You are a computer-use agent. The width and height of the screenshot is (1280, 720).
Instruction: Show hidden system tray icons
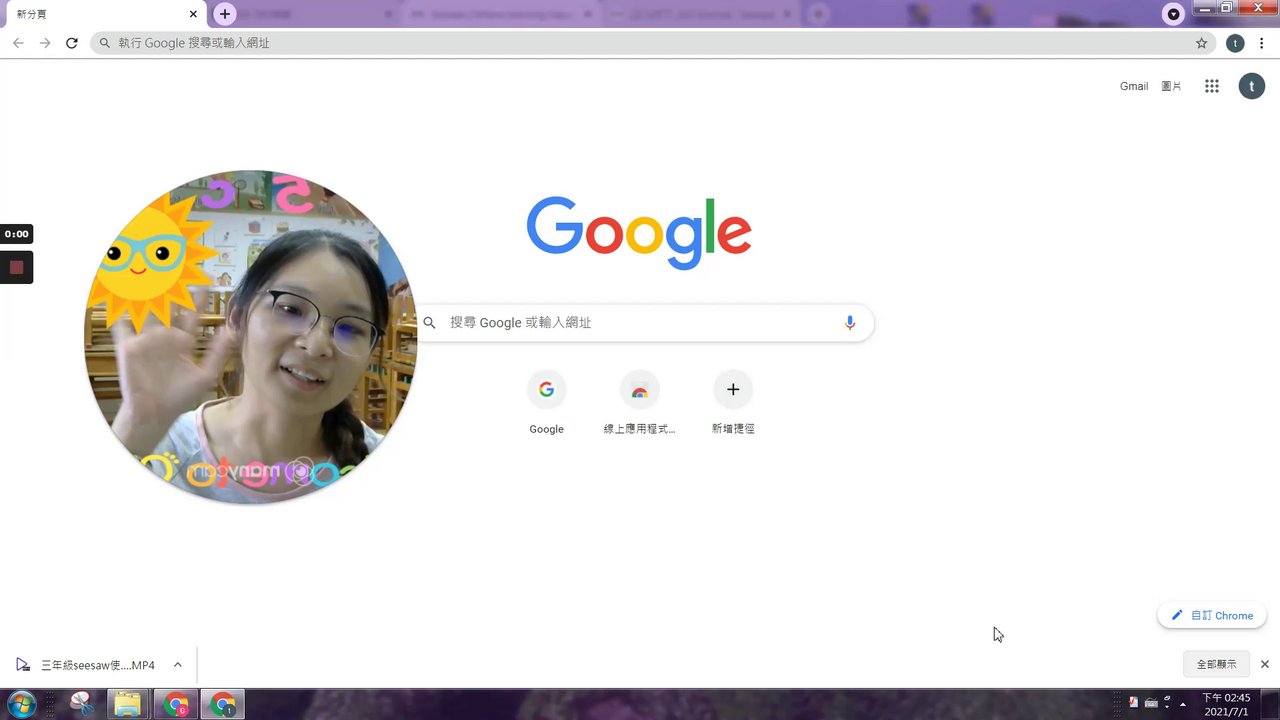[1184, 704]
